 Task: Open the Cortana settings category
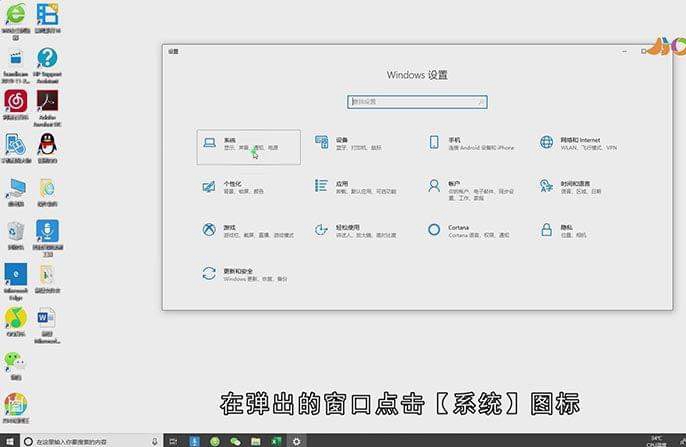468,231
